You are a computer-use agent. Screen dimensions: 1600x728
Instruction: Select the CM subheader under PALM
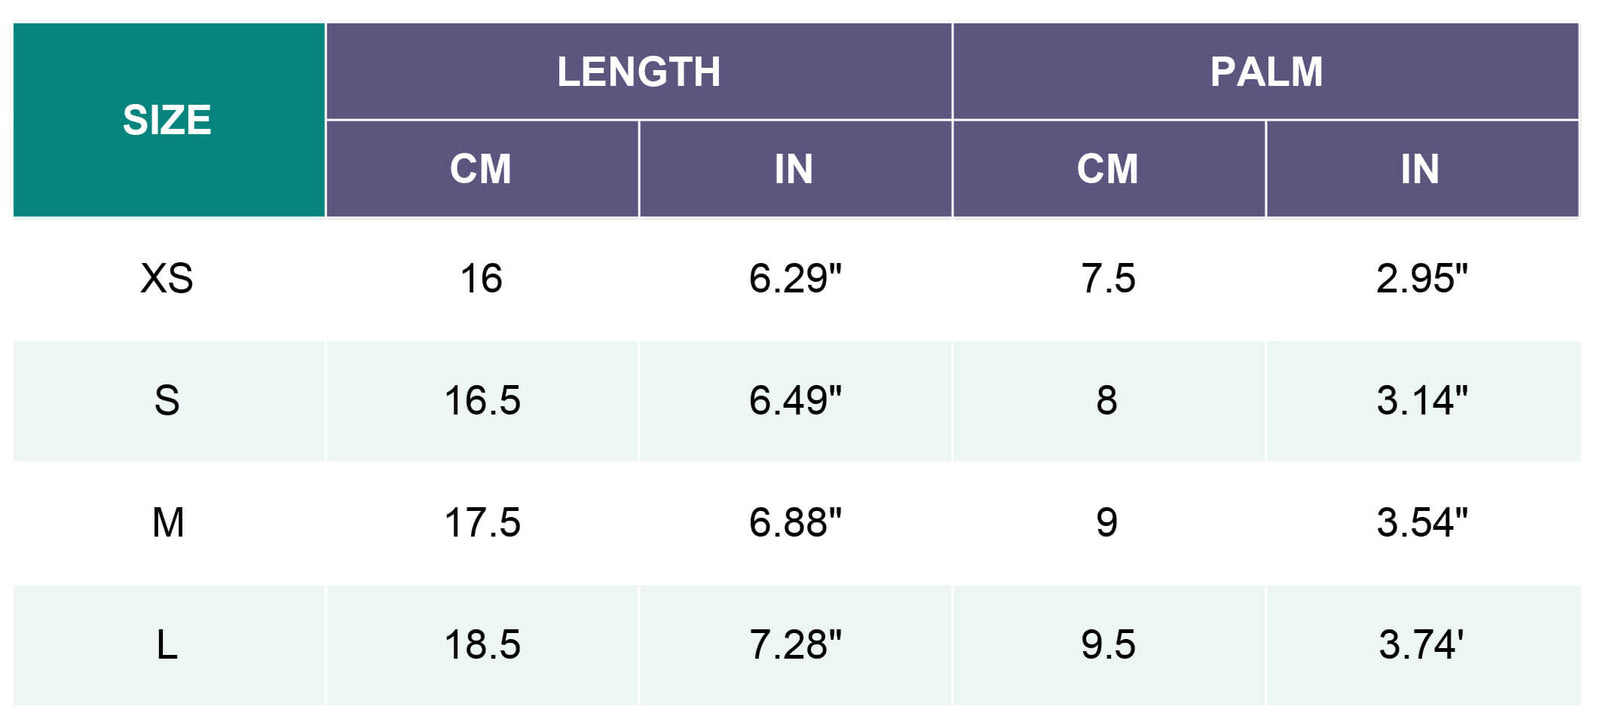coord(1108,169)
